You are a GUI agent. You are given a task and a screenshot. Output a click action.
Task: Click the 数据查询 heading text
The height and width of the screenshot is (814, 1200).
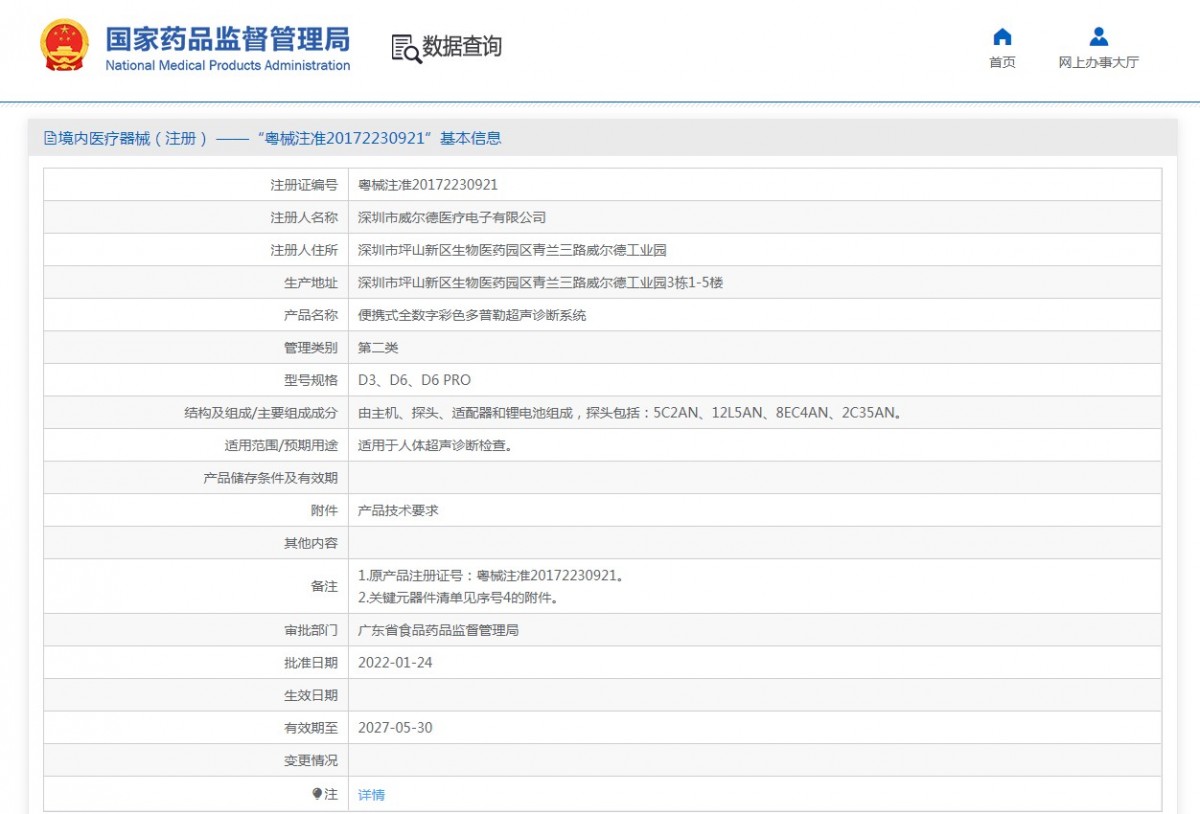point(462,46)
